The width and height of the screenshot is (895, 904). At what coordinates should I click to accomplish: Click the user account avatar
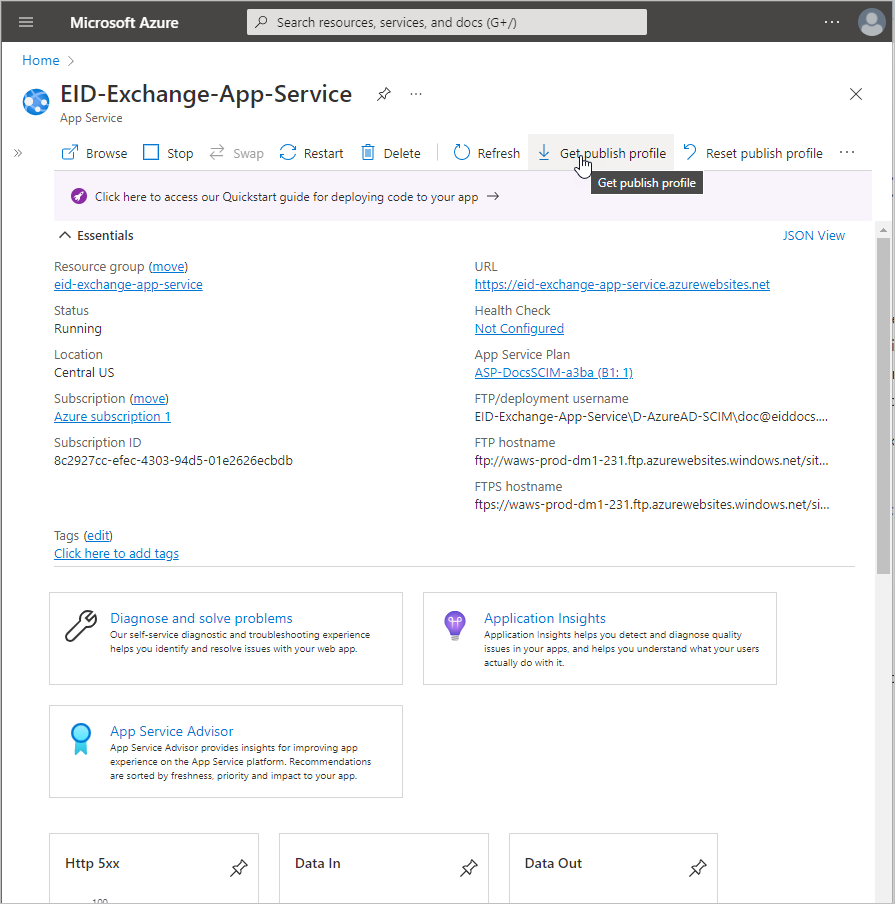tap(871, 22)
